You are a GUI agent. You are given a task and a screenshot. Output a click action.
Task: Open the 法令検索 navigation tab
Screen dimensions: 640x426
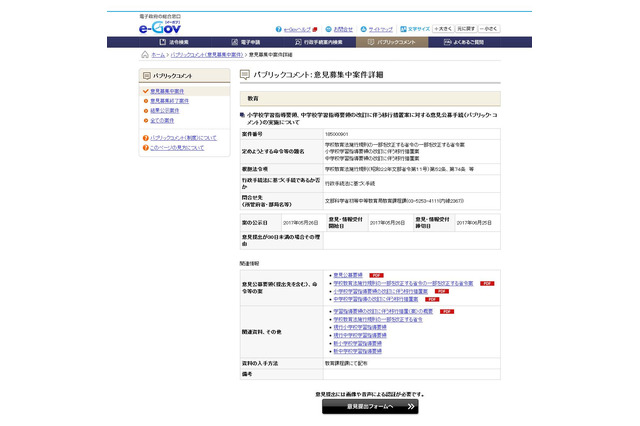pyautogui.click(x=175, y=42)
